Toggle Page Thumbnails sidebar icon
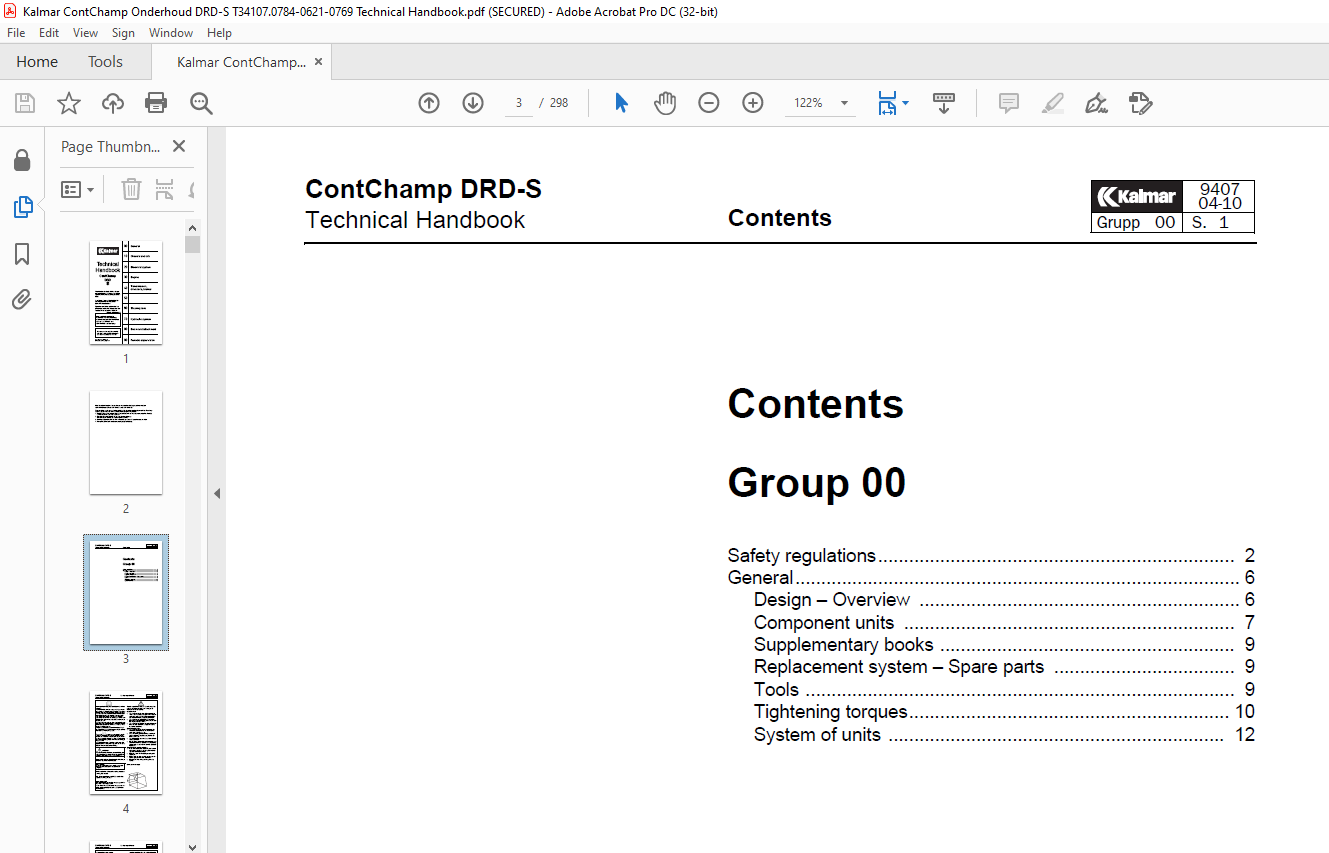Screen dimensions: 1329x853 pyautogui.click(x=22, y=207)
